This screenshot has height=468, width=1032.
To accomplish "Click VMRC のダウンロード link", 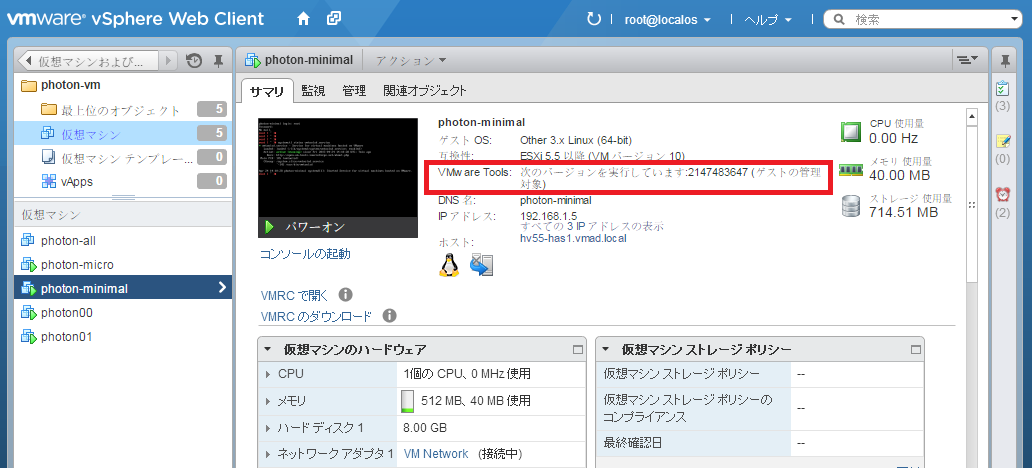I will coord(316,317).
